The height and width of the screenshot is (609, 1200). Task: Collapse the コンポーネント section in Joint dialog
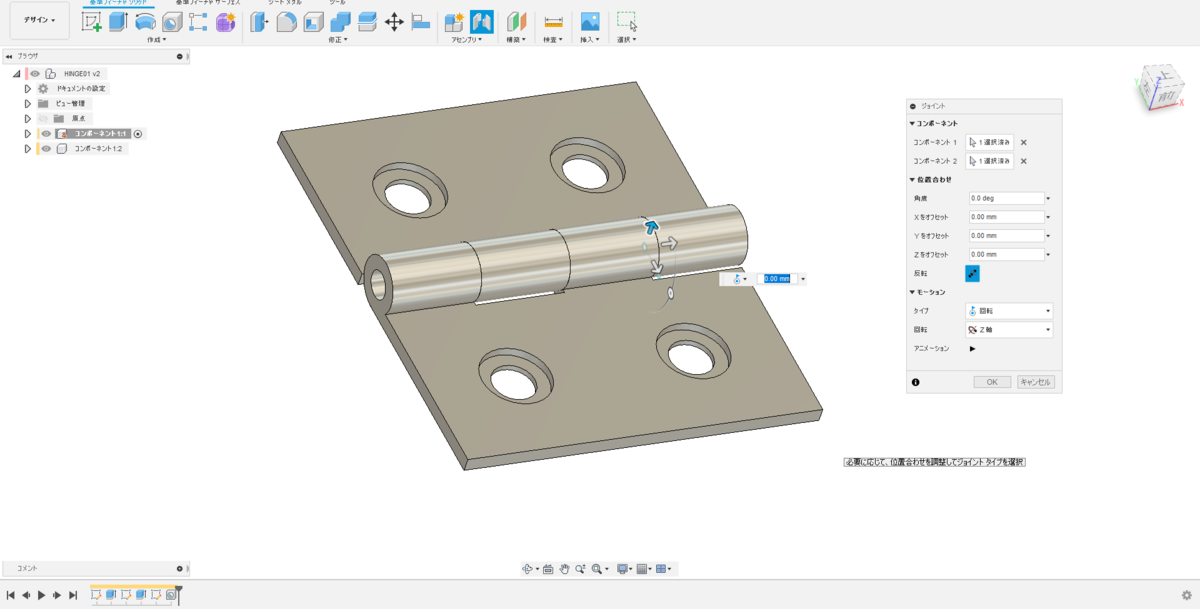912,123
